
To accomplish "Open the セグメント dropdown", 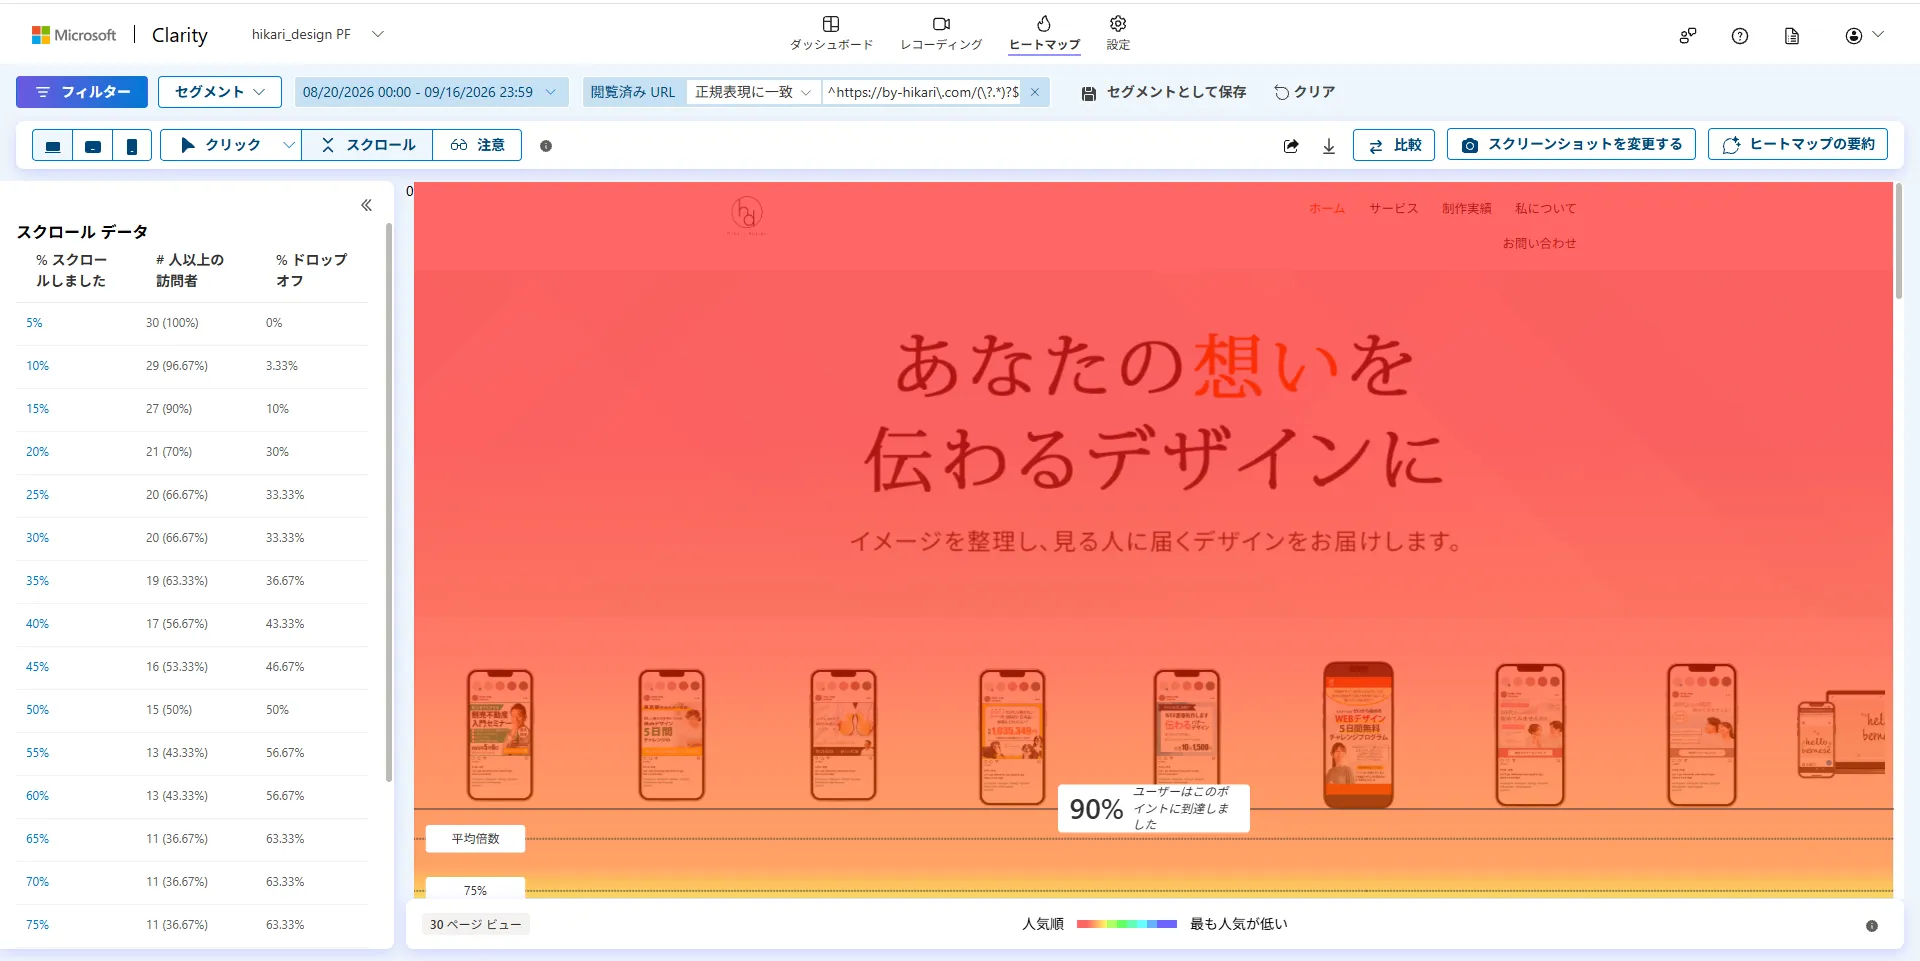I will (220, 92).
